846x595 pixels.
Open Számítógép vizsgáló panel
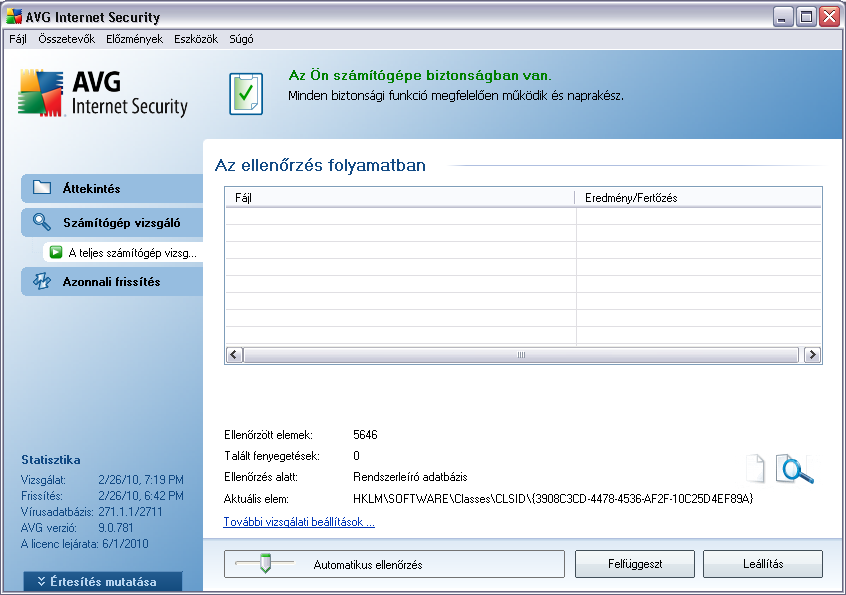[112, 222]
